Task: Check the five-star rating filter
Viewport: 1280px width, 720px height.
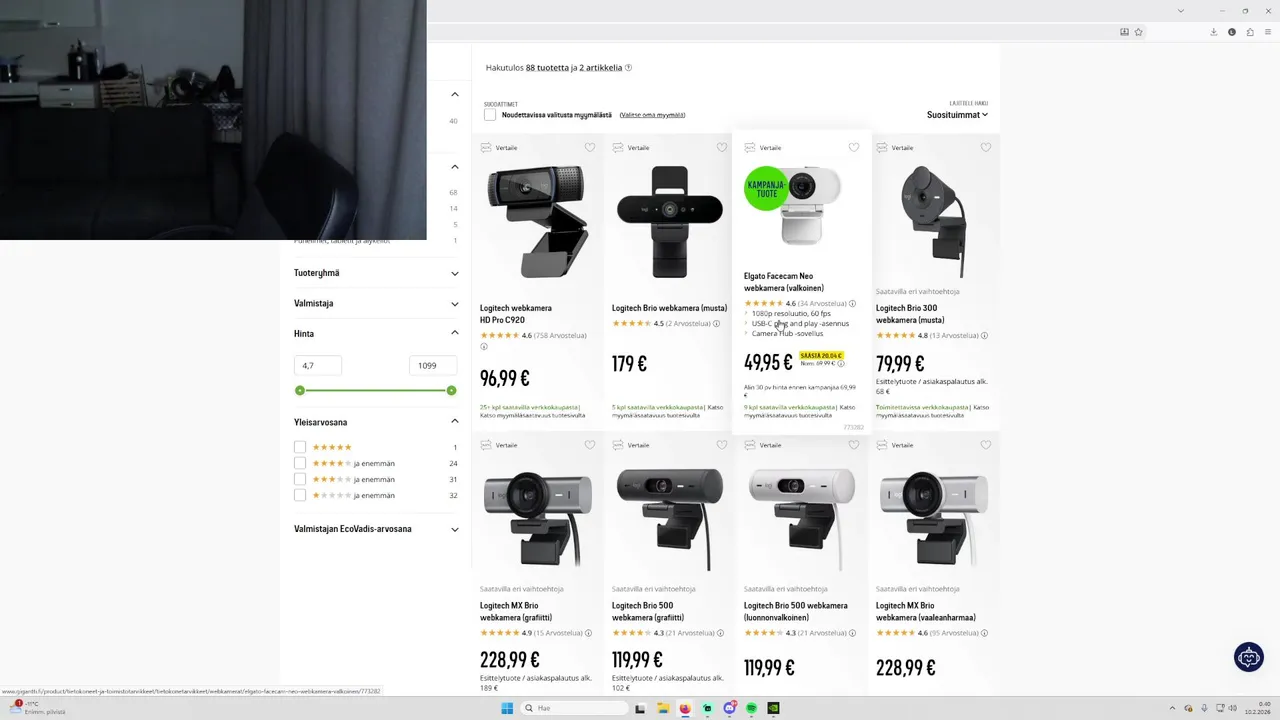Action: click(x=300, y=447)
